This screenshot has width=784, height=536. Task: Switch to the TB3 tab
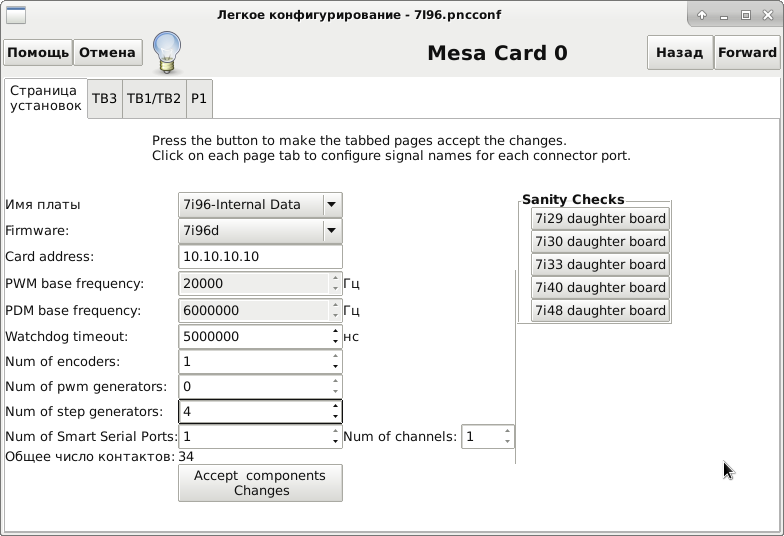[x=105, y=99]
